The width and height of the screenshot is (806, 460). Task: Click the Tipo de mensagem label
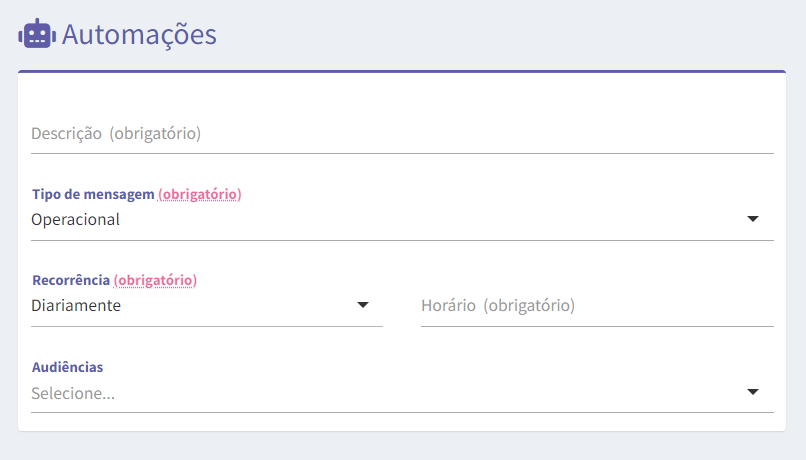(x=93, y=194)
